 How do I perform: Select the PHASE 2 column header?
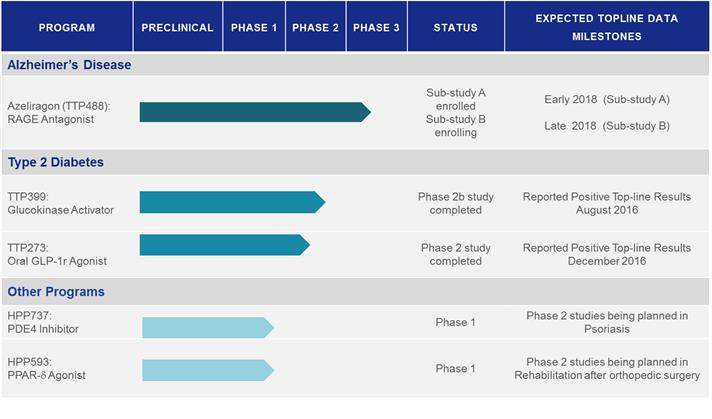(315, 27)
